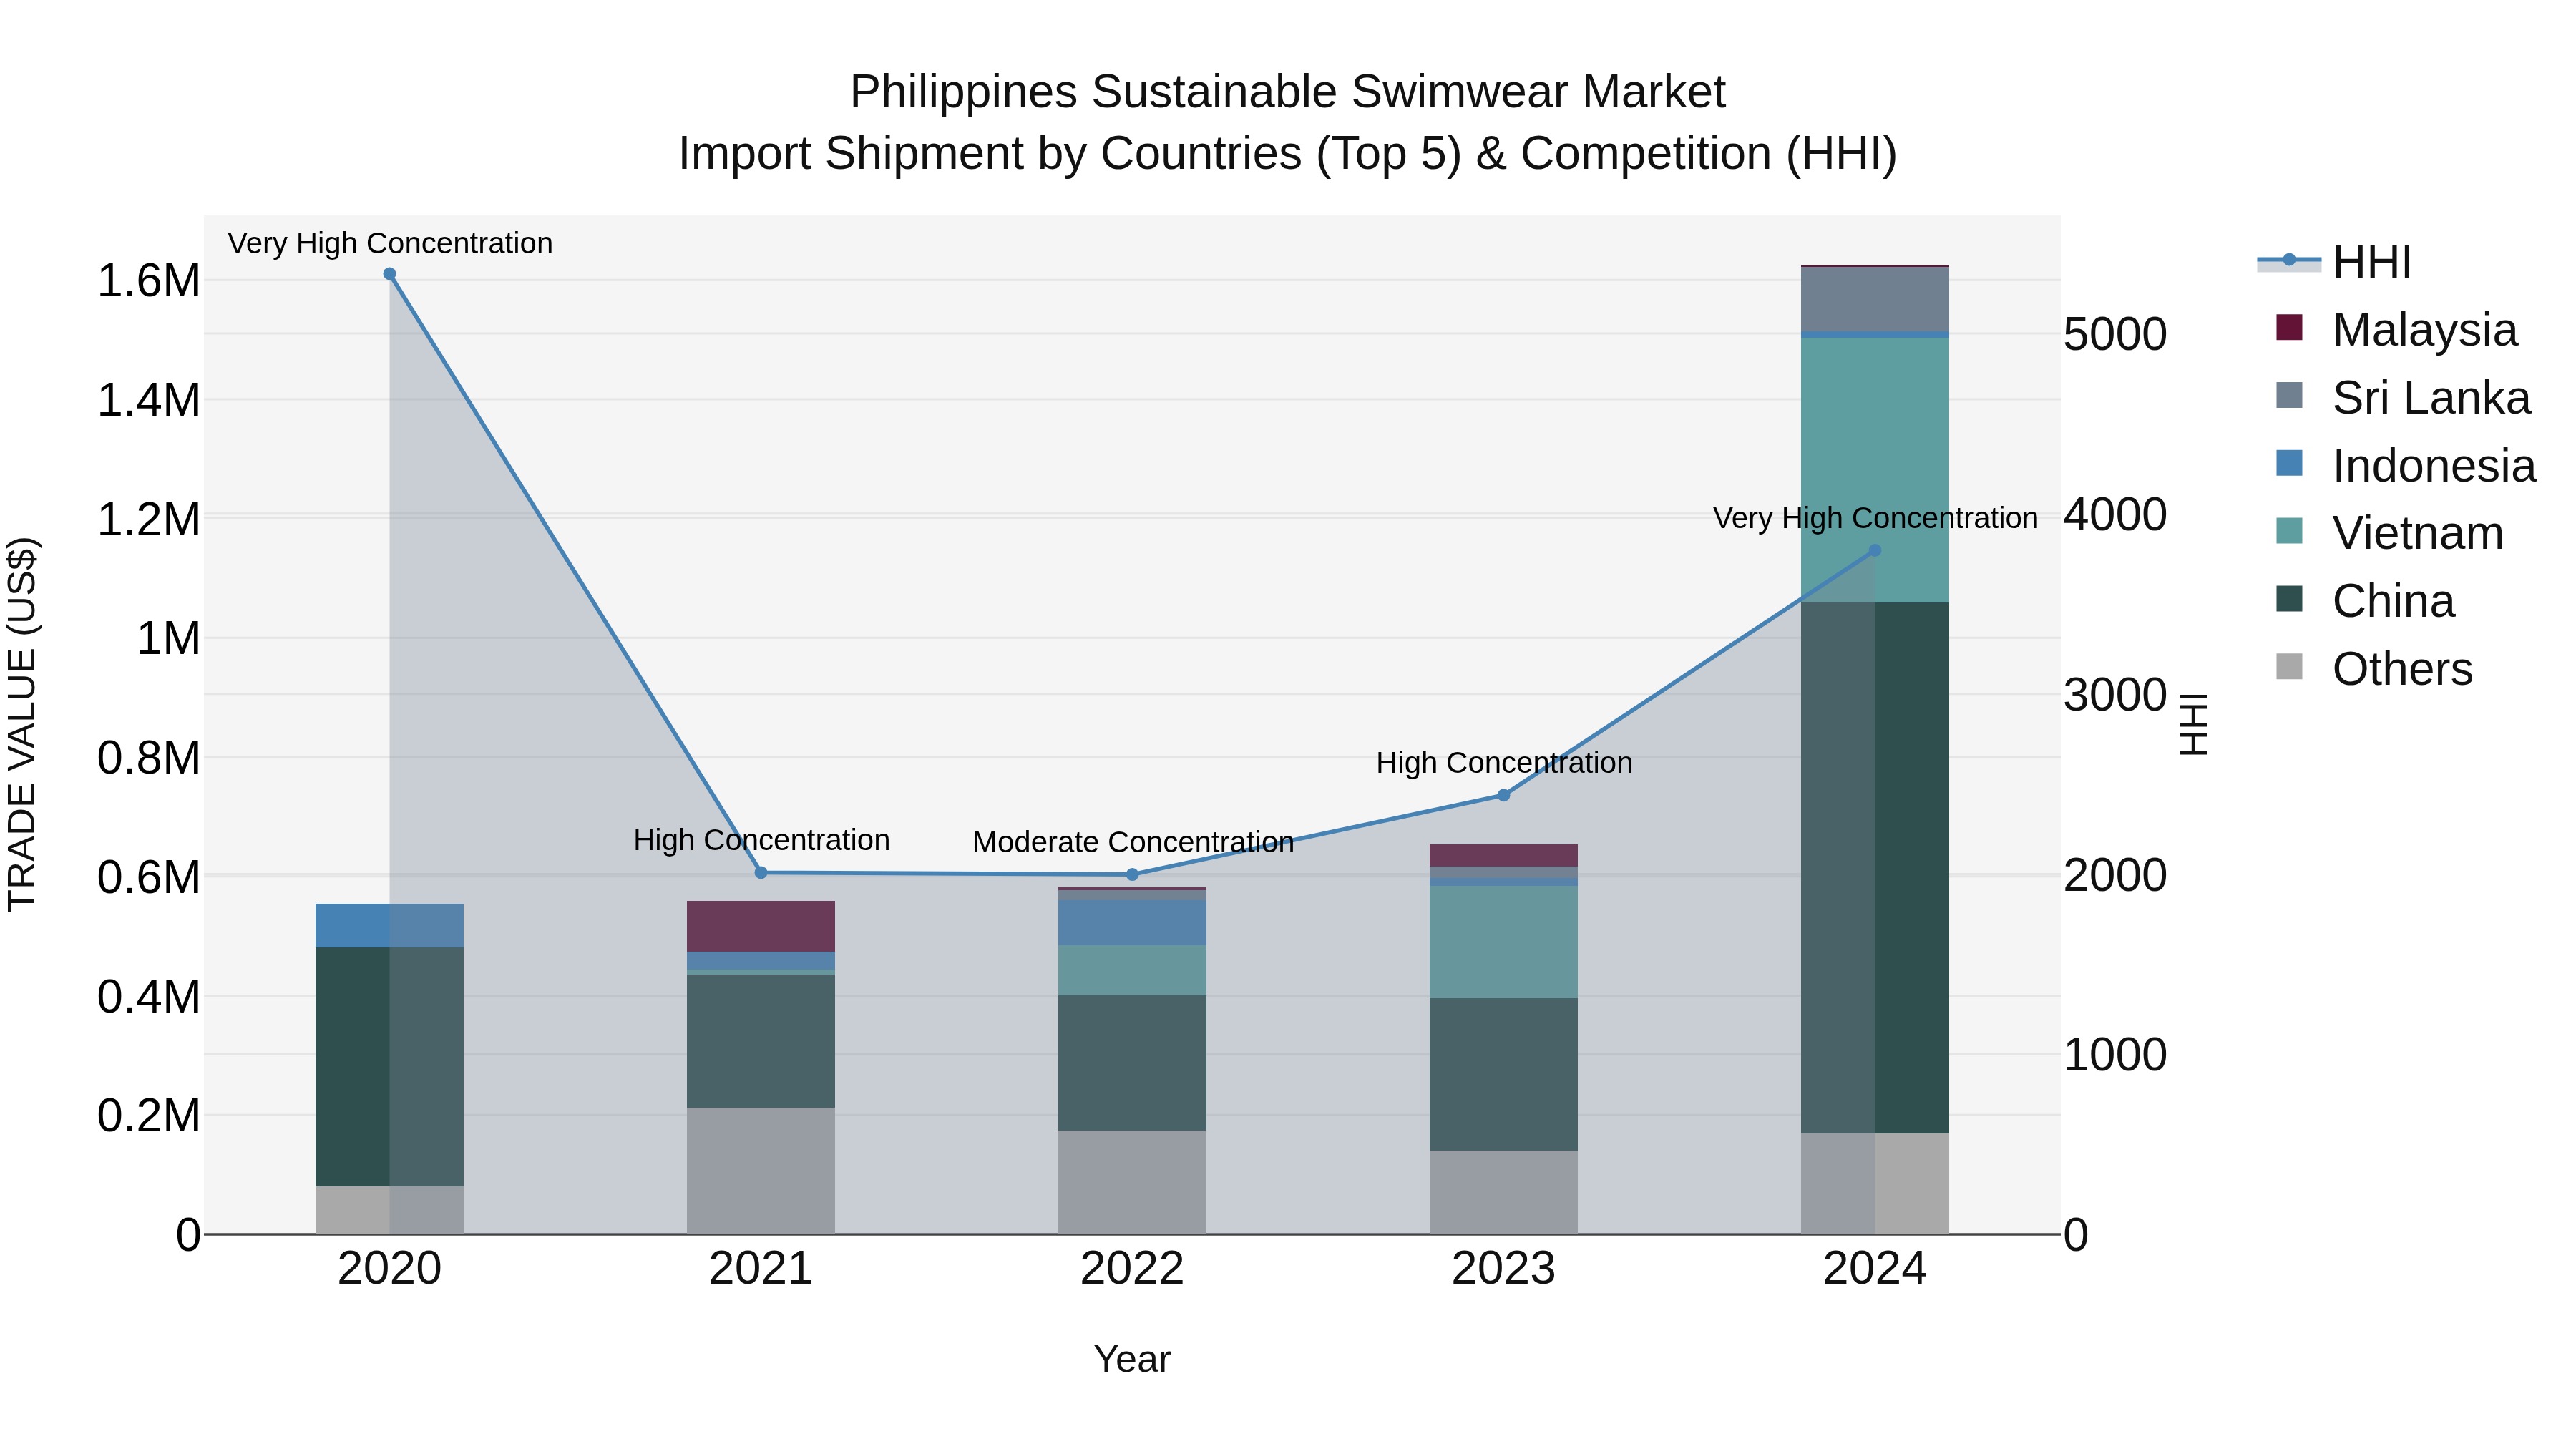Click the 1.6M y-axis tick label

click(148, 281)
